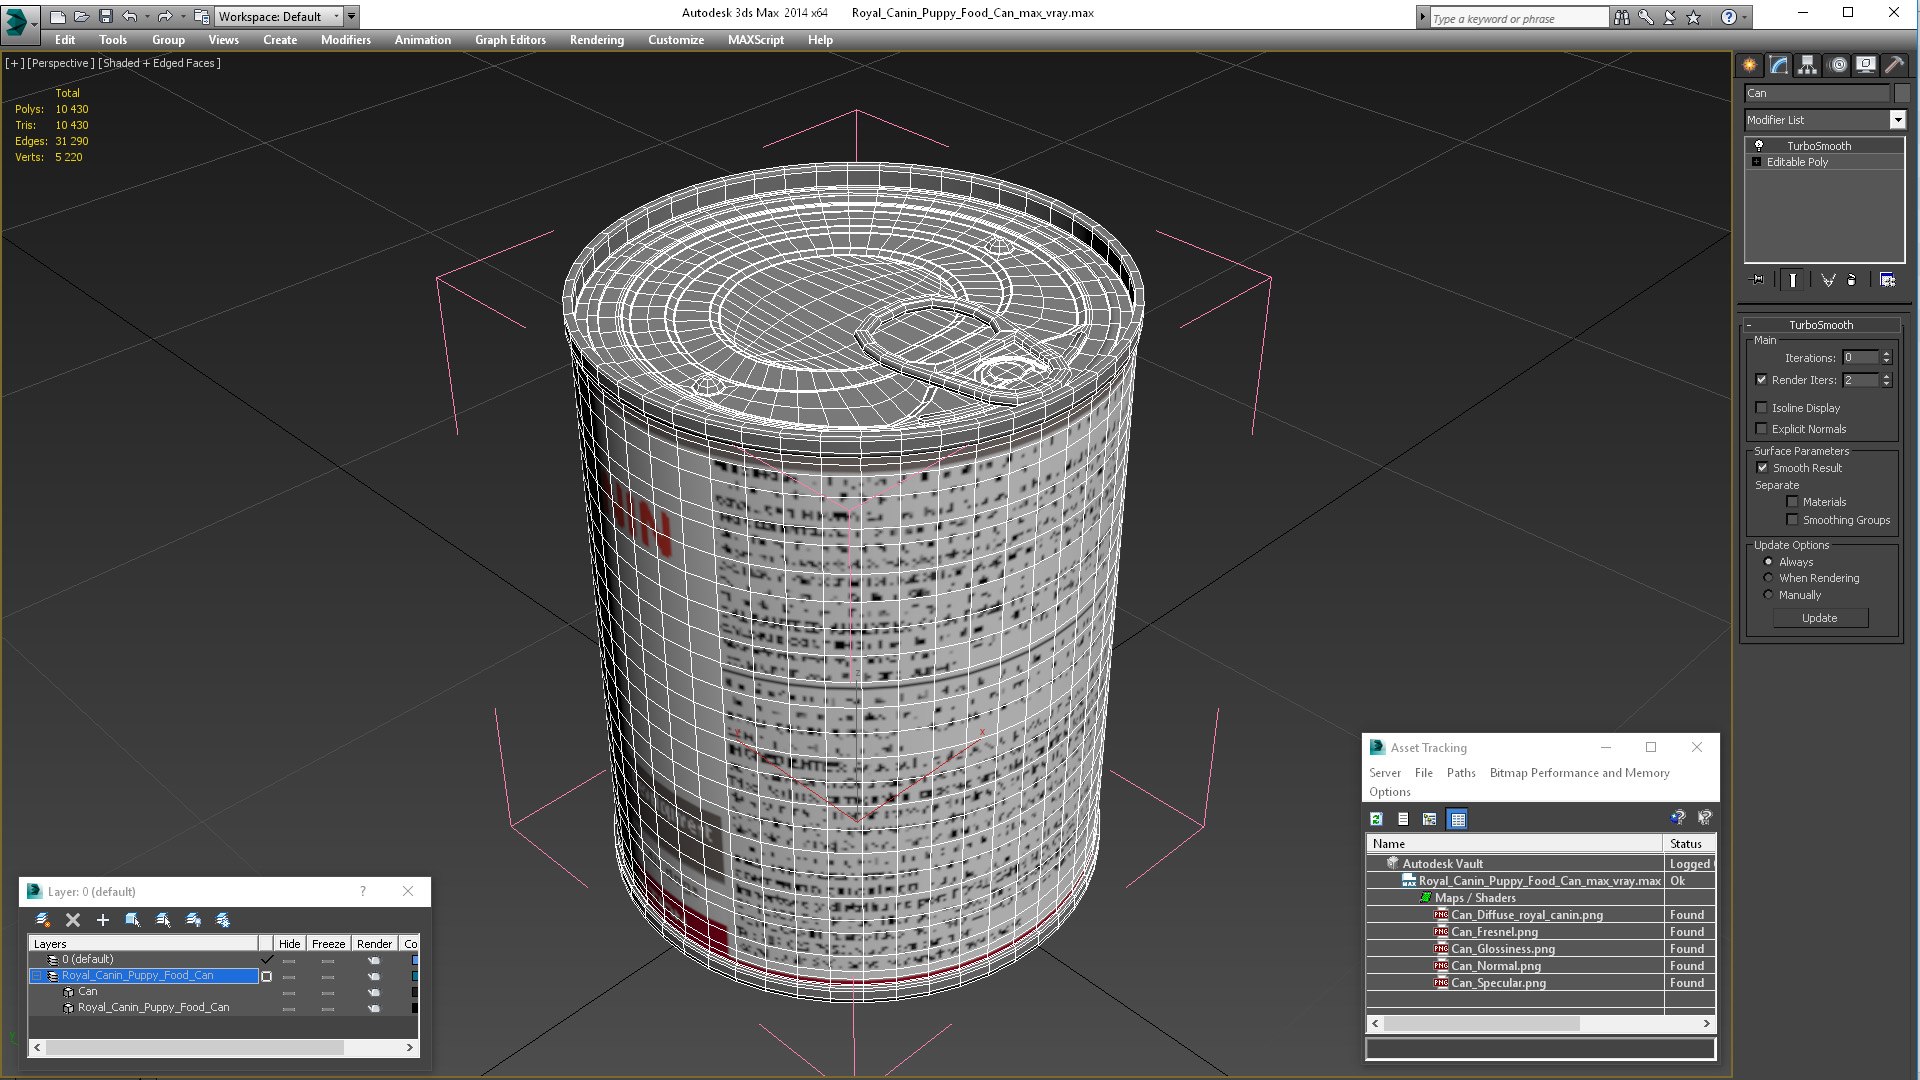Open the Rendering menu
The image size is (1920, 1080).
[x=597, y=40]
